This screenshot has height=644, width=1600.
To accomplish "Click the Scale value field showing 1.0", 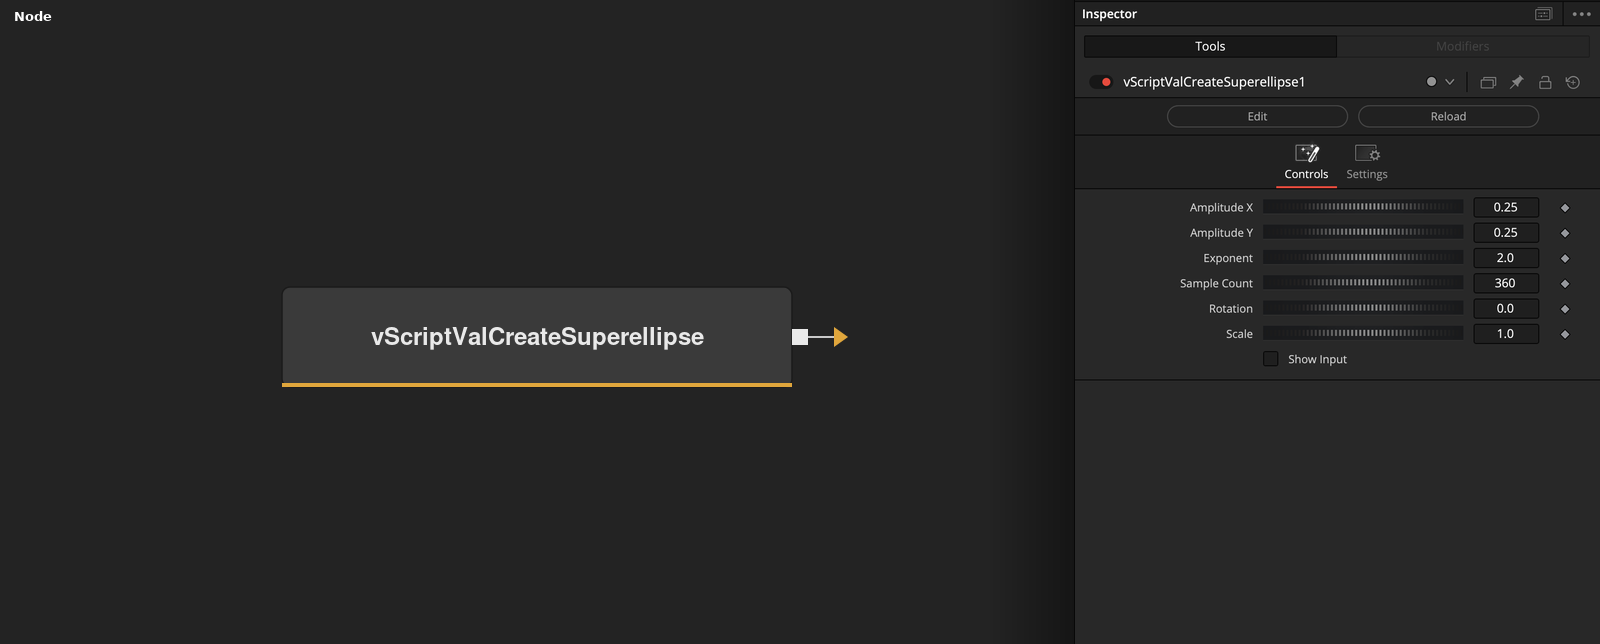I will click(1506, 334).
